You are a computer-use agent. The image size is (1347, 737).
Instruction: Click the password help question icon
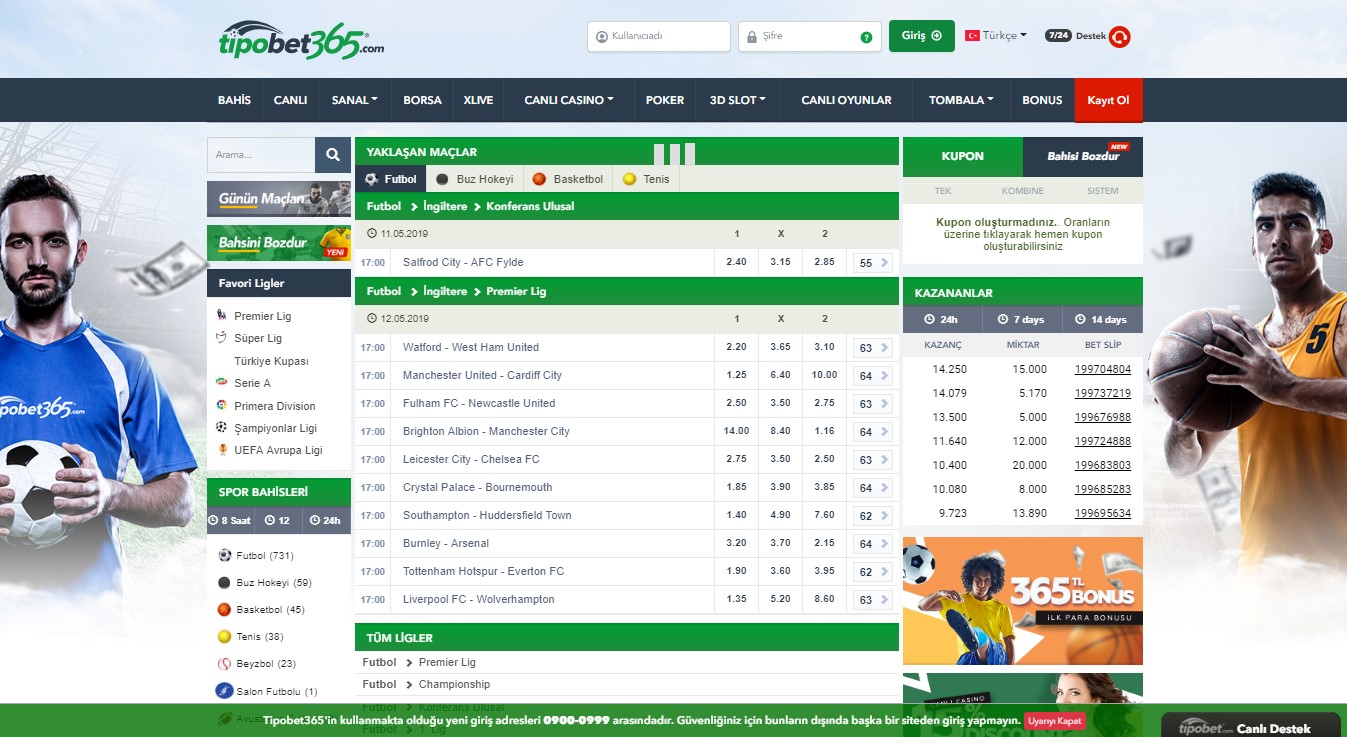click(866, 37)
